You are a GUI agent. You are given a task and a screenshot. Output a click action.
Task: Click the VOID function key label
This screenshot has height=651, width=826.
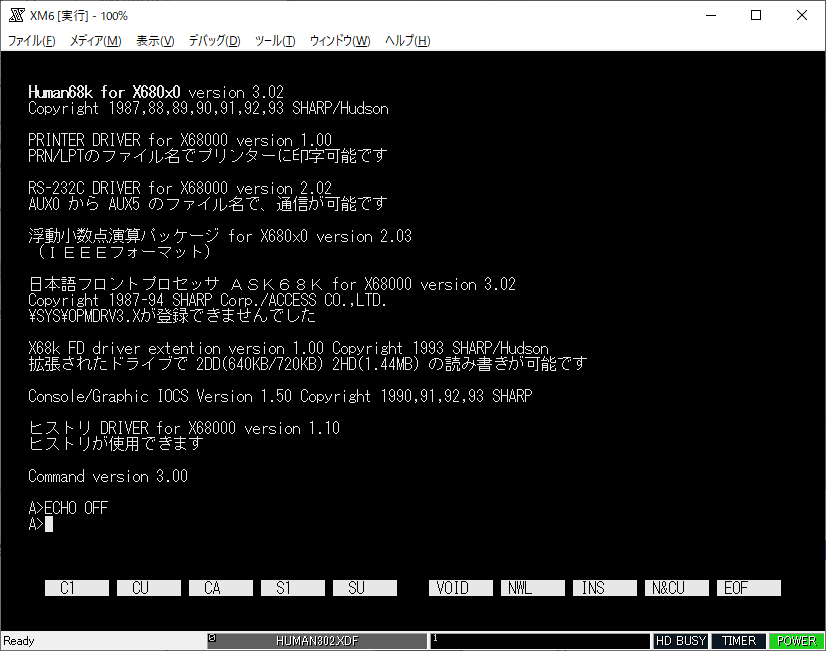[x=461, y=588]
